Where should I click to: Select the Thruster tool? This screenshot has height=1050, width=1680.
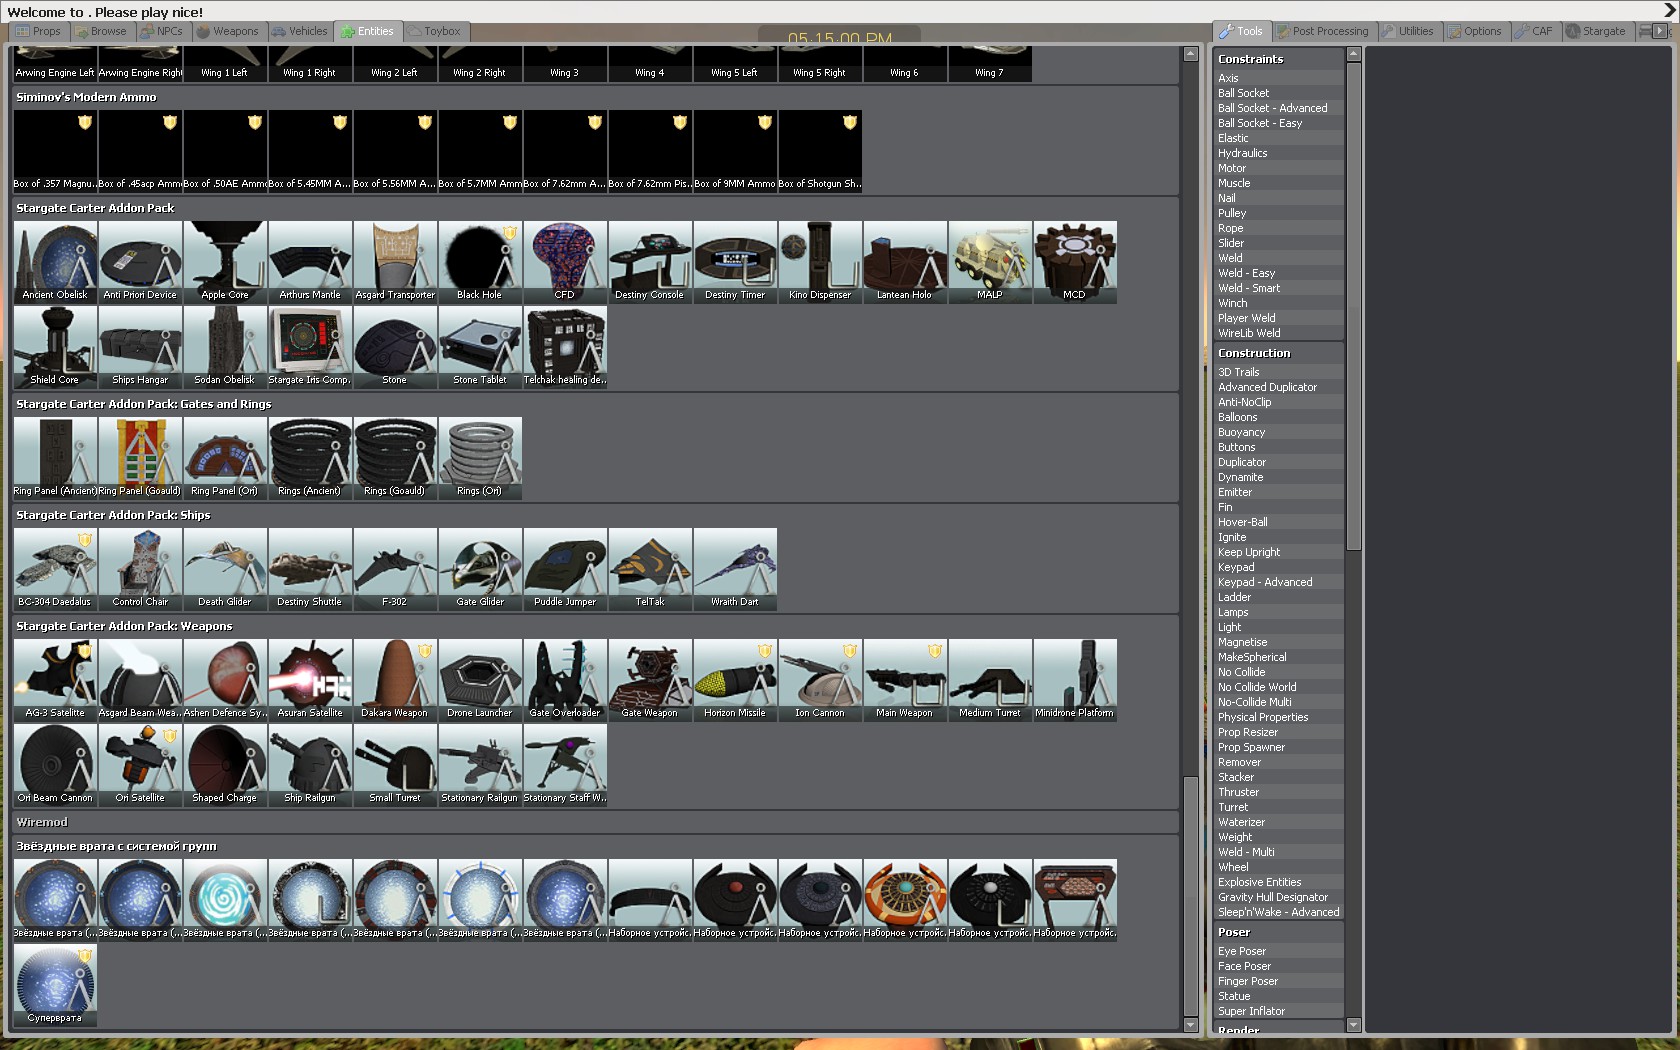point(1238,792)
